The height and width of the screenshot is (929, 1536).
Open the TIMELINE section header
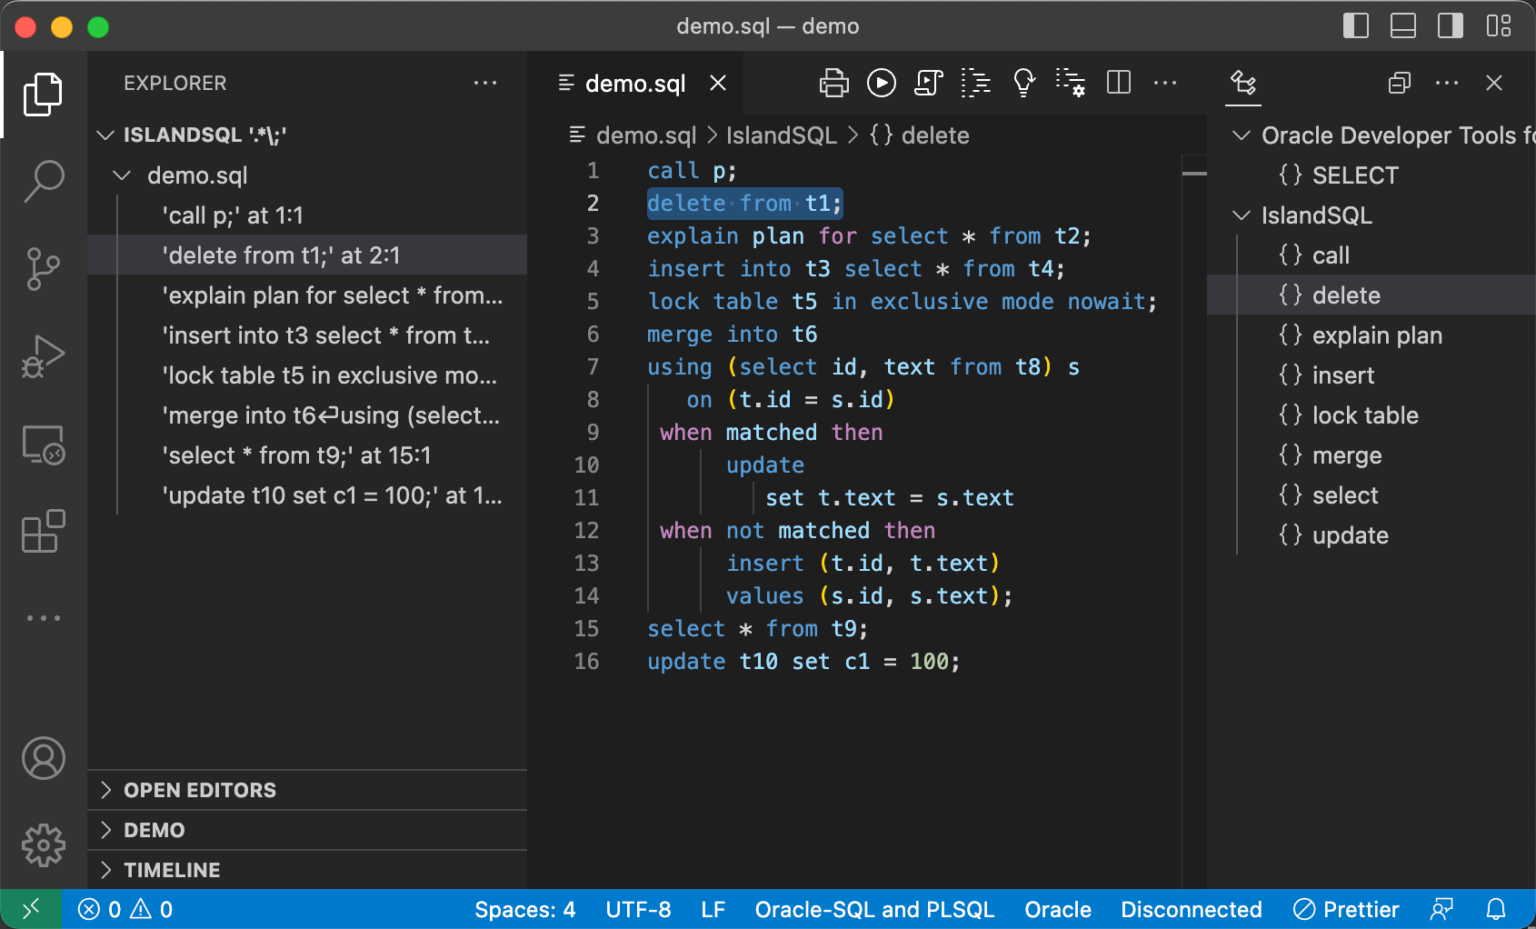coord(171,870)
